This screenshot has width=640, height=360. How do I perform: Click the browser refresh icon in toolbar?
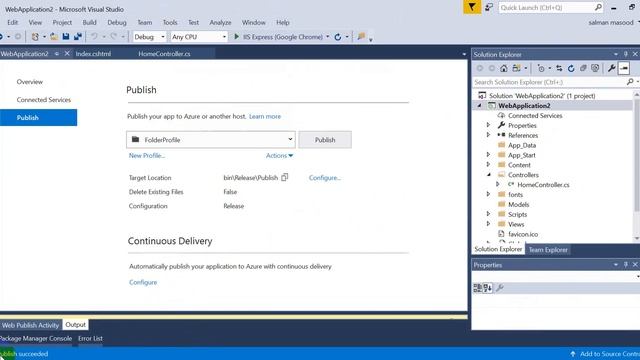(338, 37)
